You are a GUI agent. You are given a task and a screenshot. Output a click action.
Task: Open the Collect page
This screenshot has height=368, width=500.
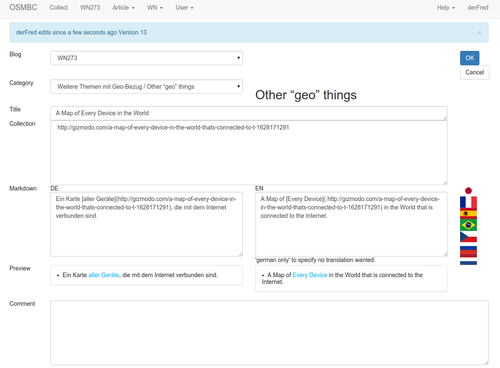(59, 8)
